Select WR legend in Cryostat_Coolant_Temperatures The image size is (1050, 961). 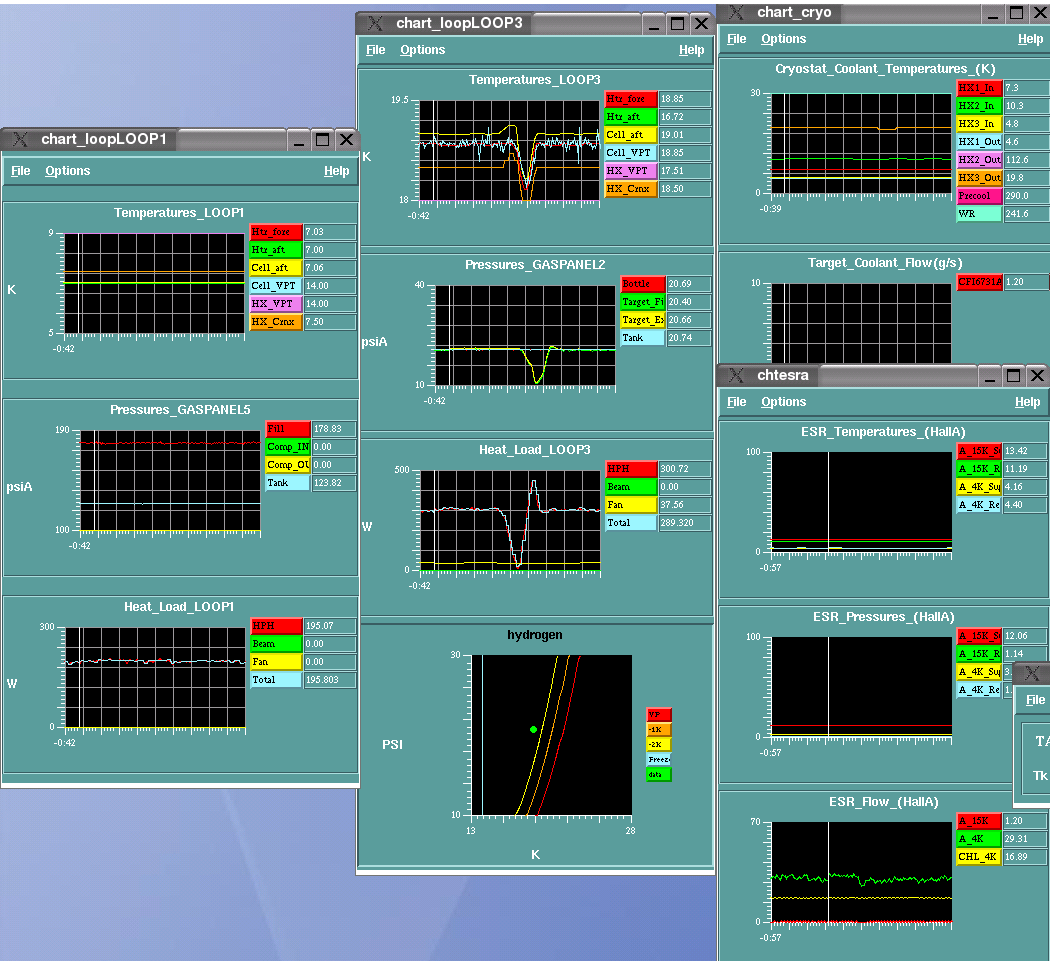[x=979, y=214]
